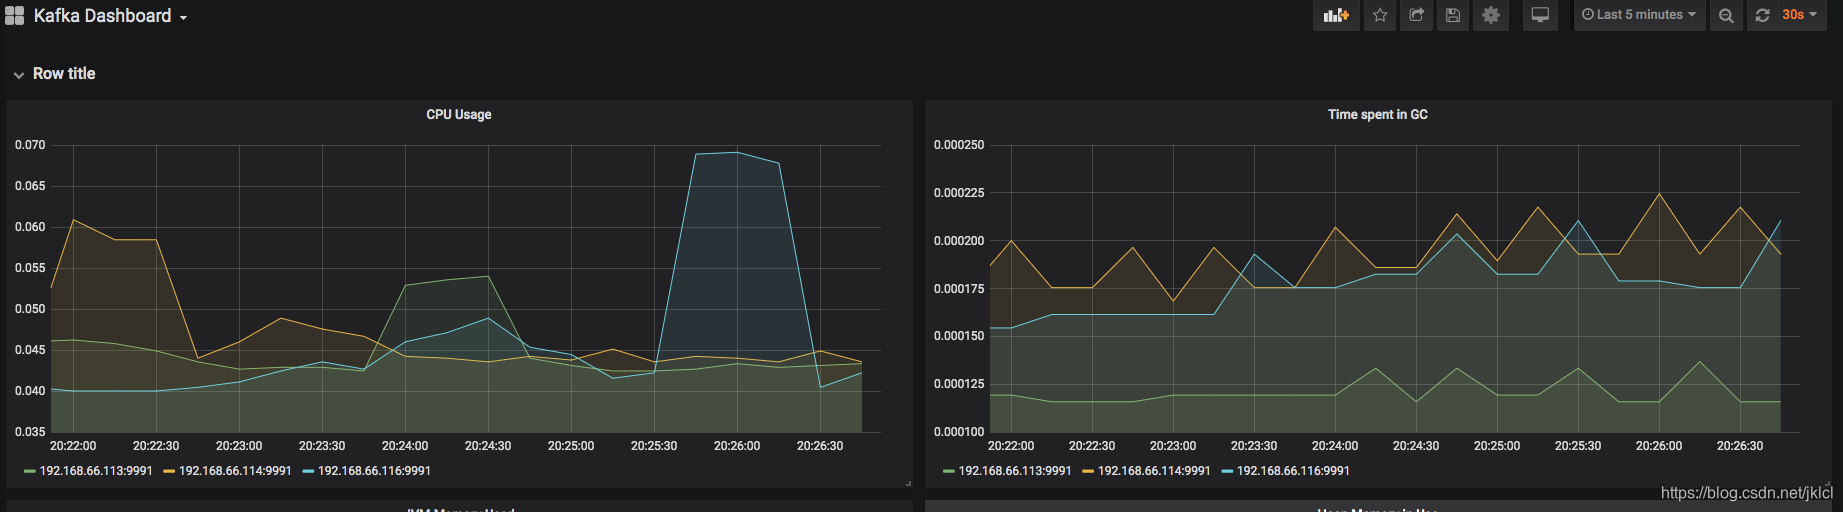Toggle the 192.168.66.114:9991 series in the CPU Usage legend
This screenshot has width=1843, height=512.
[235, 471]
